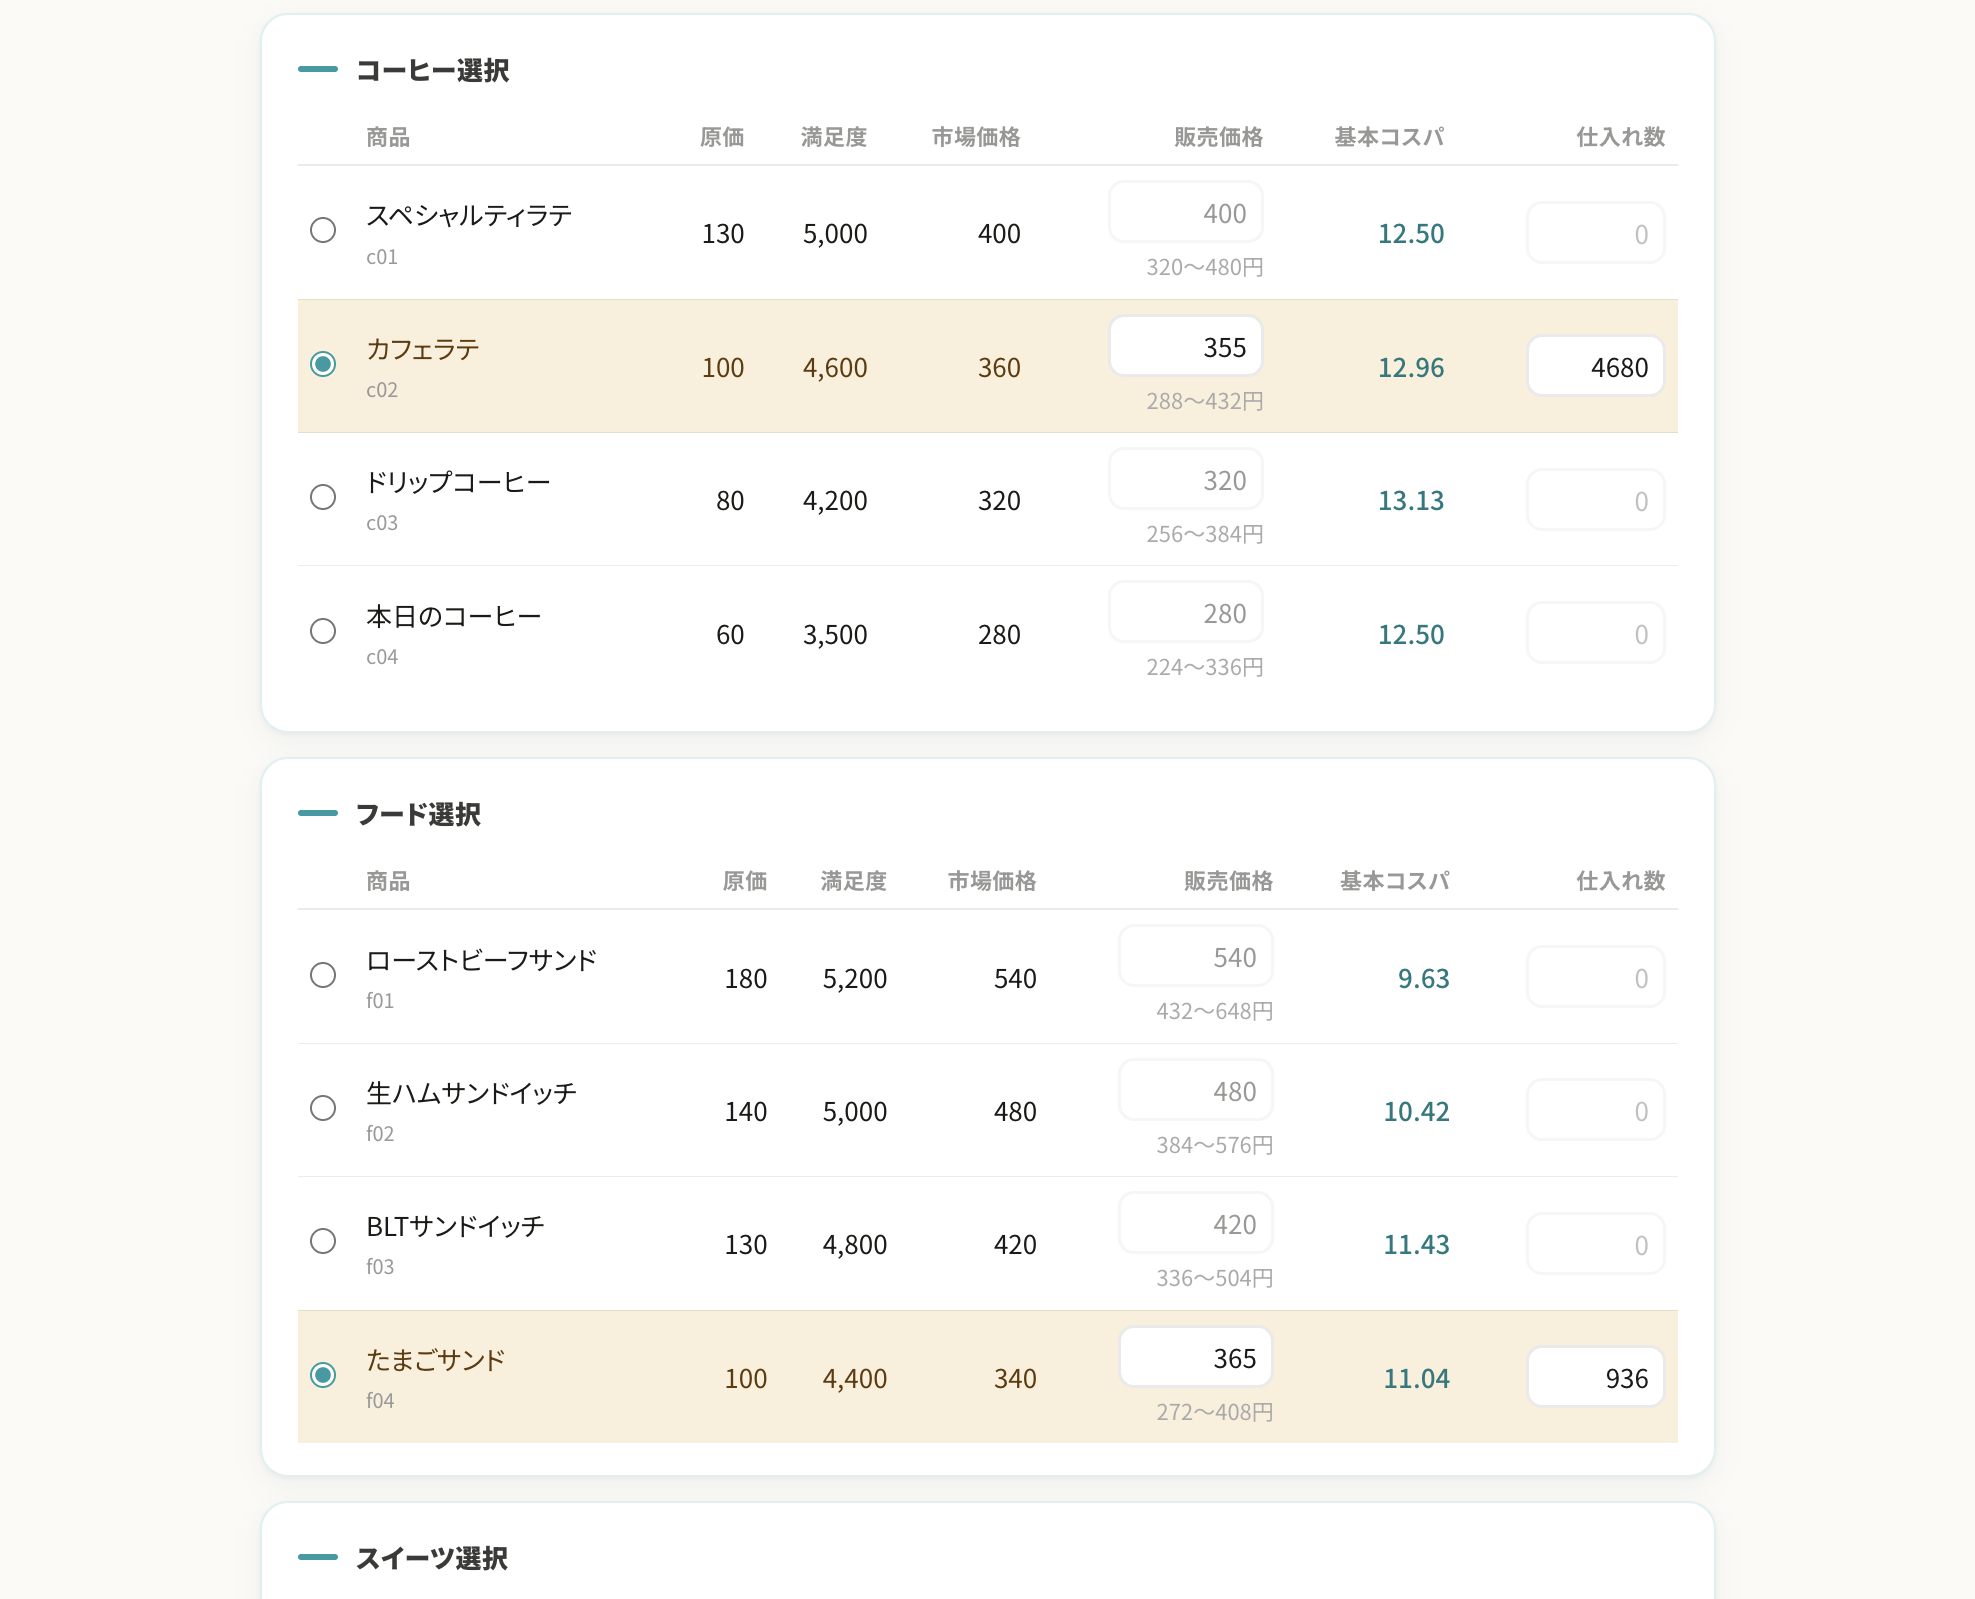This screenshot has height=1599, width=1975.
Task: Select the スペシャルティラテ radio button
Action: pyautogui.click(x=322, y=230)
